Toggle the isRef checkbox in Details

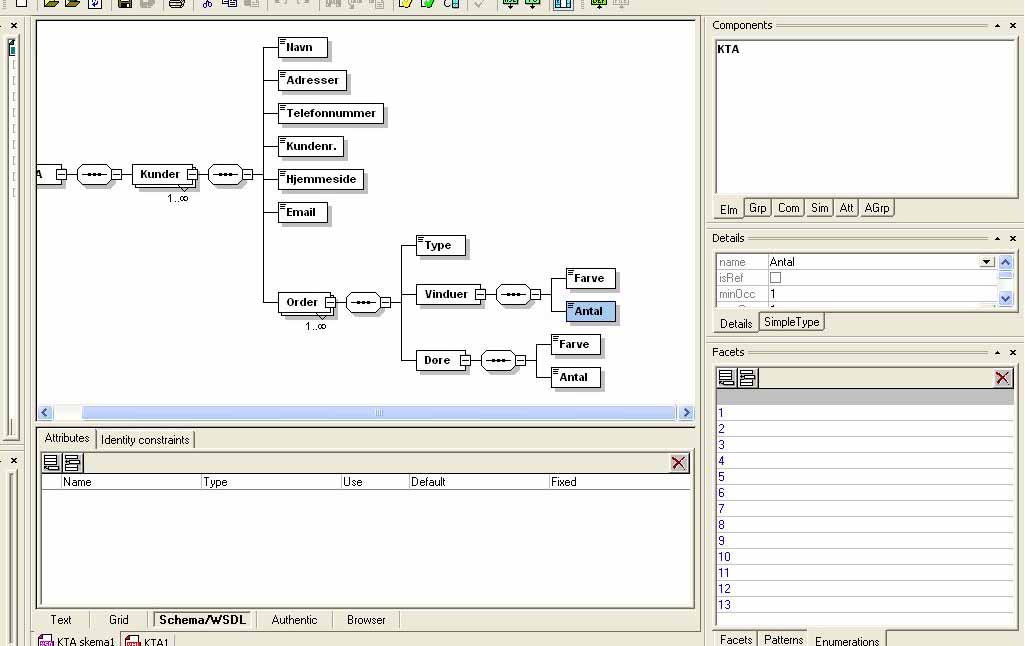[775, 278]
